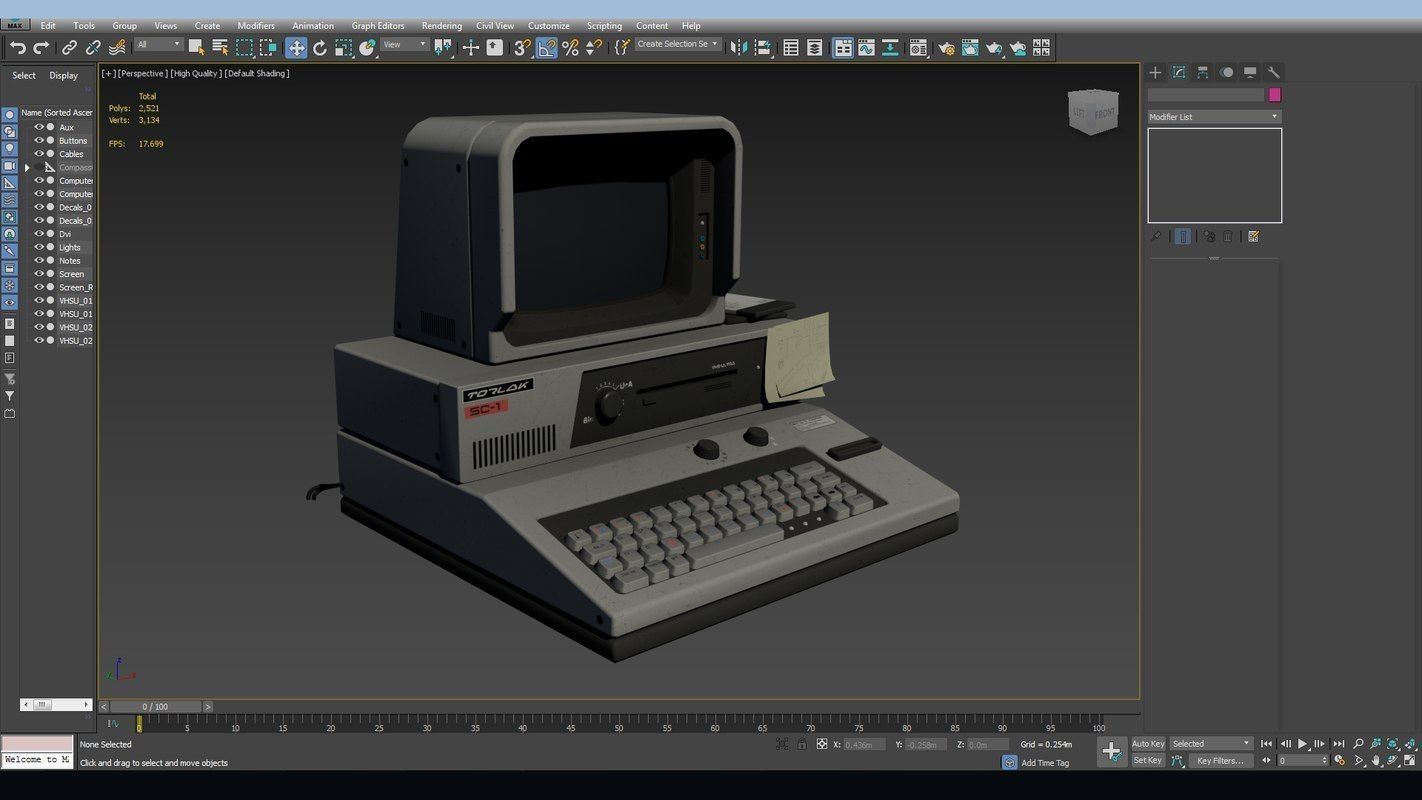Hide the Aux object eye icon
The height and width of the screenshot is (800, 1422).
pos(40,128)
